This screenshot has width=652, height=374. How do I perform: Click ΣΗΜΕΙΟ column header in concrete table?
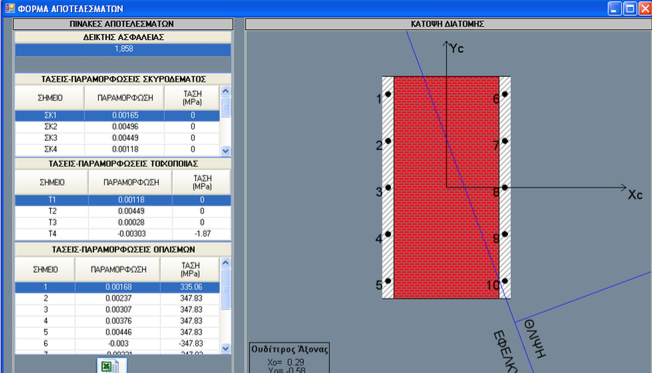(x=50, y=98)
